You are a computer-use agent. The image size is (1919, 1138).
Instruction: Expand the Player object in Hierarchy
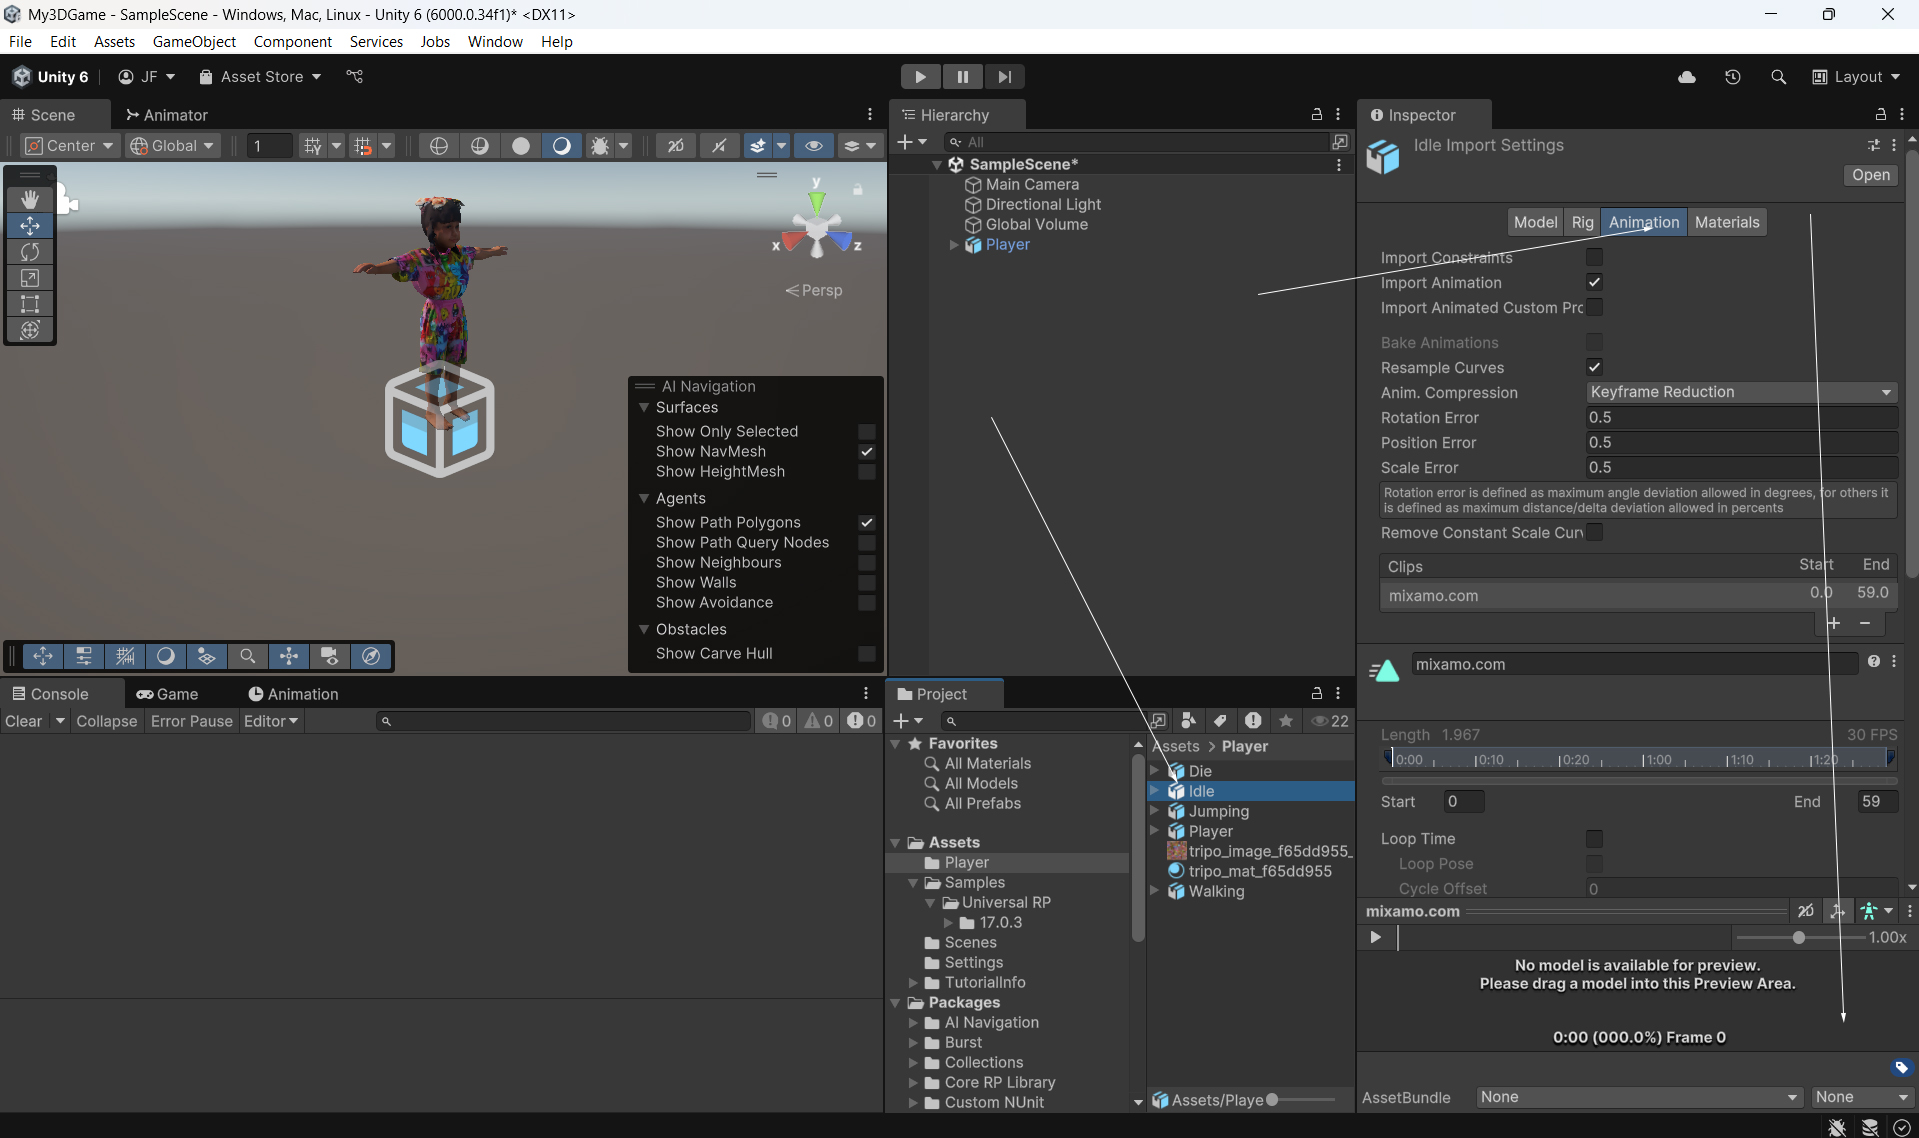point(954,245)
